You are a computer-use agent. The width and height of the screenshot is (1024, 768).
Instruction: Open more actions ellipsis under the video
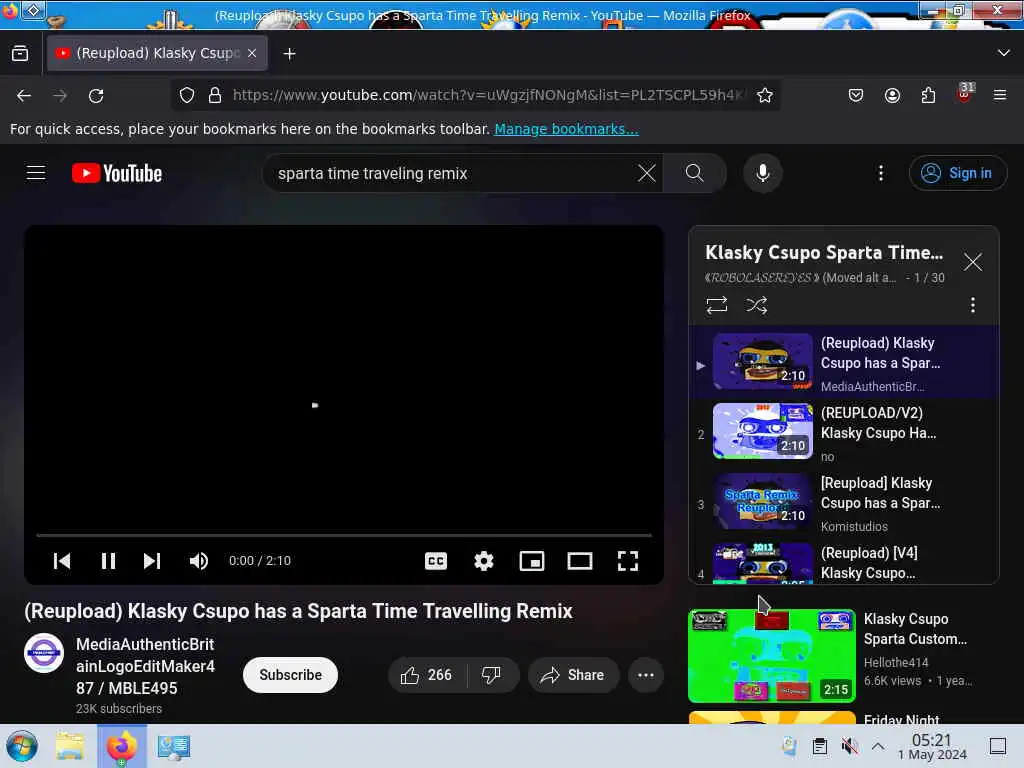pos(646,675)
